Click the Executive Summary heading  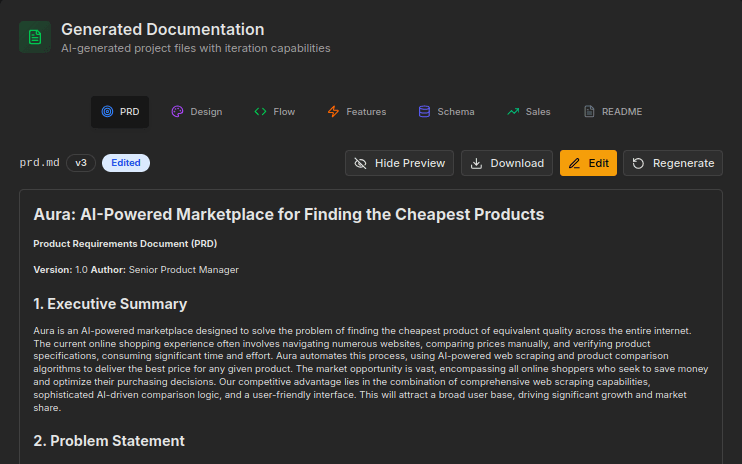[x=110, y=304]
